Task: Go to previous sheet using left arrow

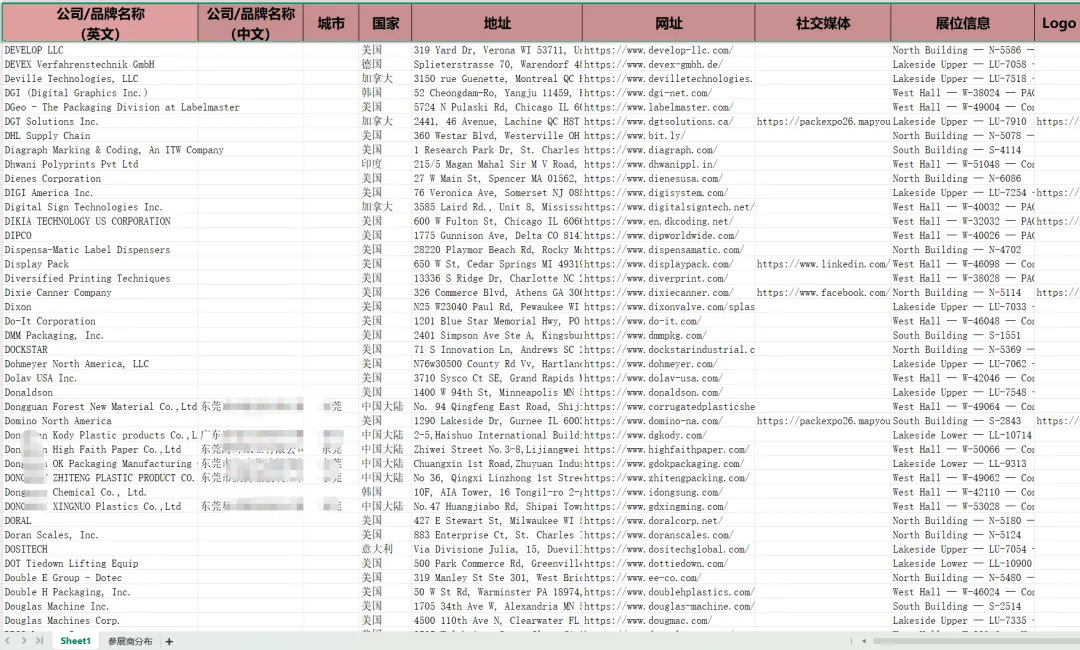Action: (10, 640)
